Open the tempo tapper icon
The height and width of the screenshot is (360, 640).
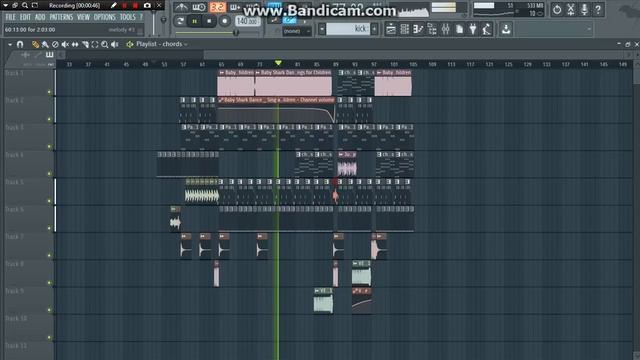pos(487,29)
